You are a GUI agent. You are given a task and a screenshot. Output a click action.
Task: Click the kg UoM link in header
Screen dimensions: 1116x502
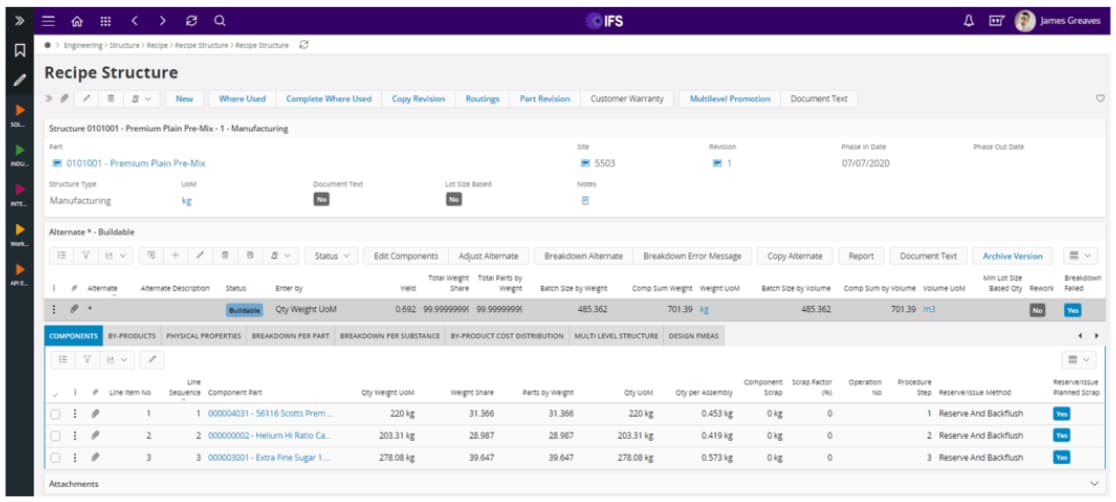click(186, 201)
